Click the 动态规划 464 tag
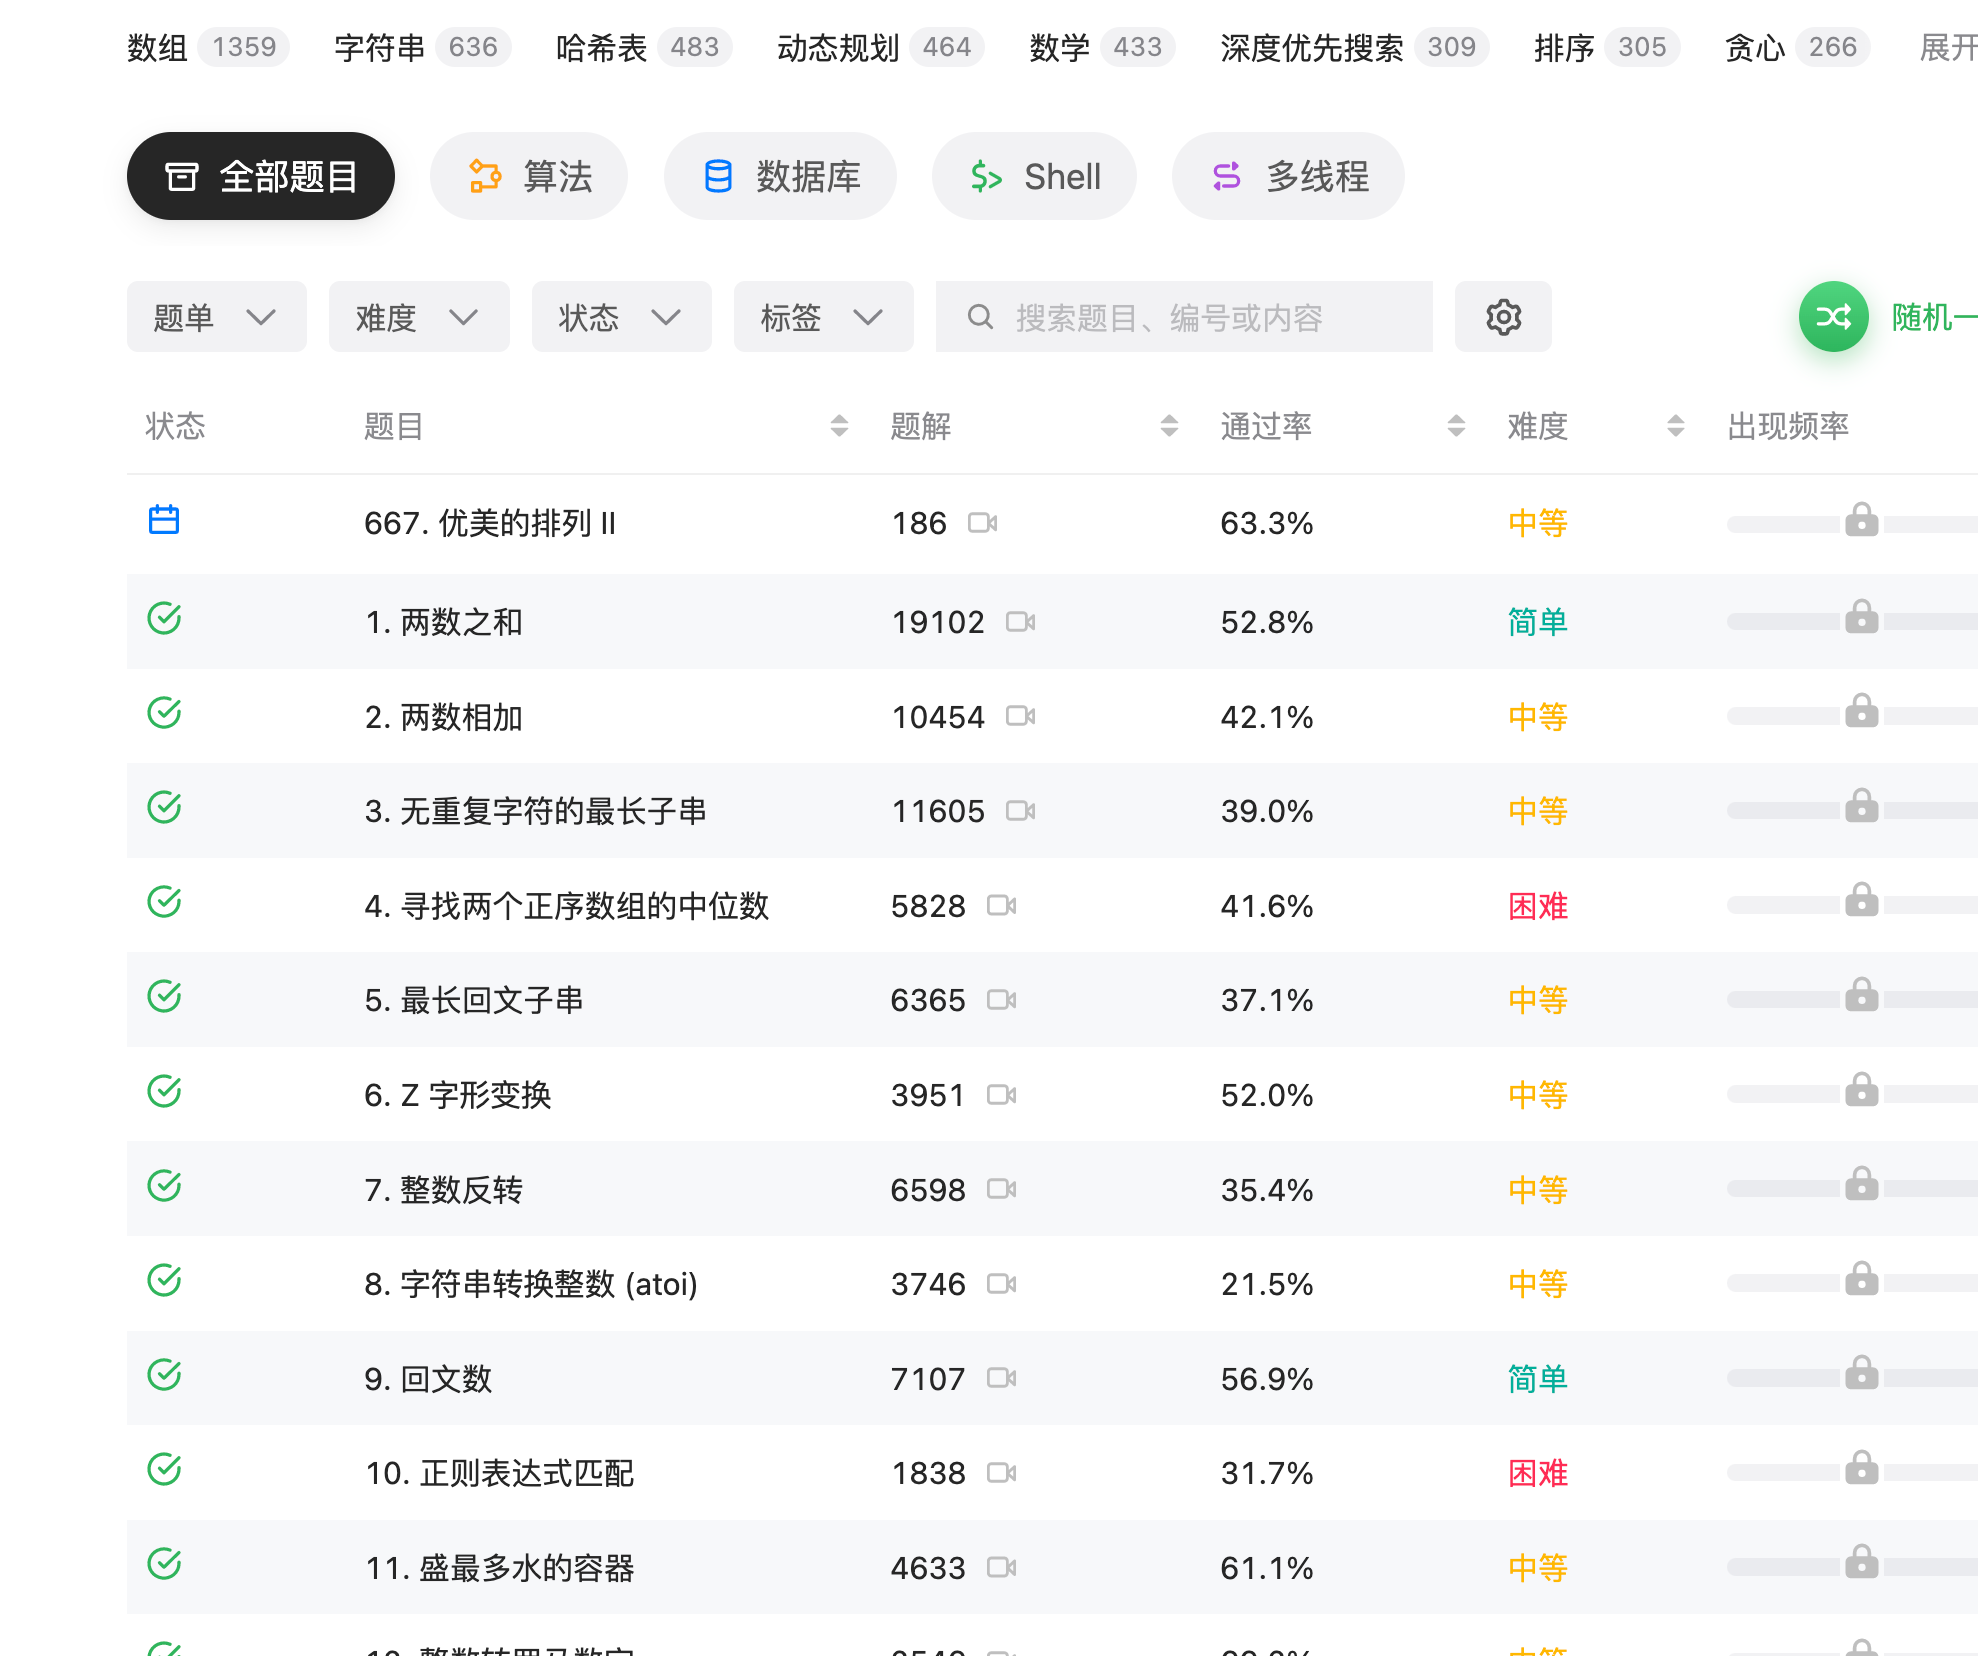1978x1656 pixels. click(x=879, y=47)
